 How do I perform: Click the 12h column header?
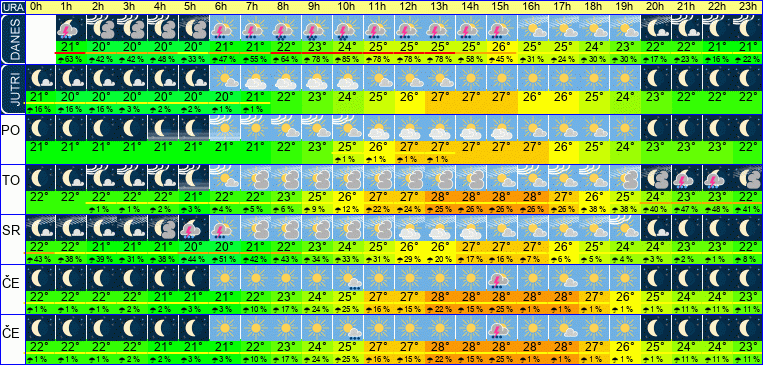point(409,7)
